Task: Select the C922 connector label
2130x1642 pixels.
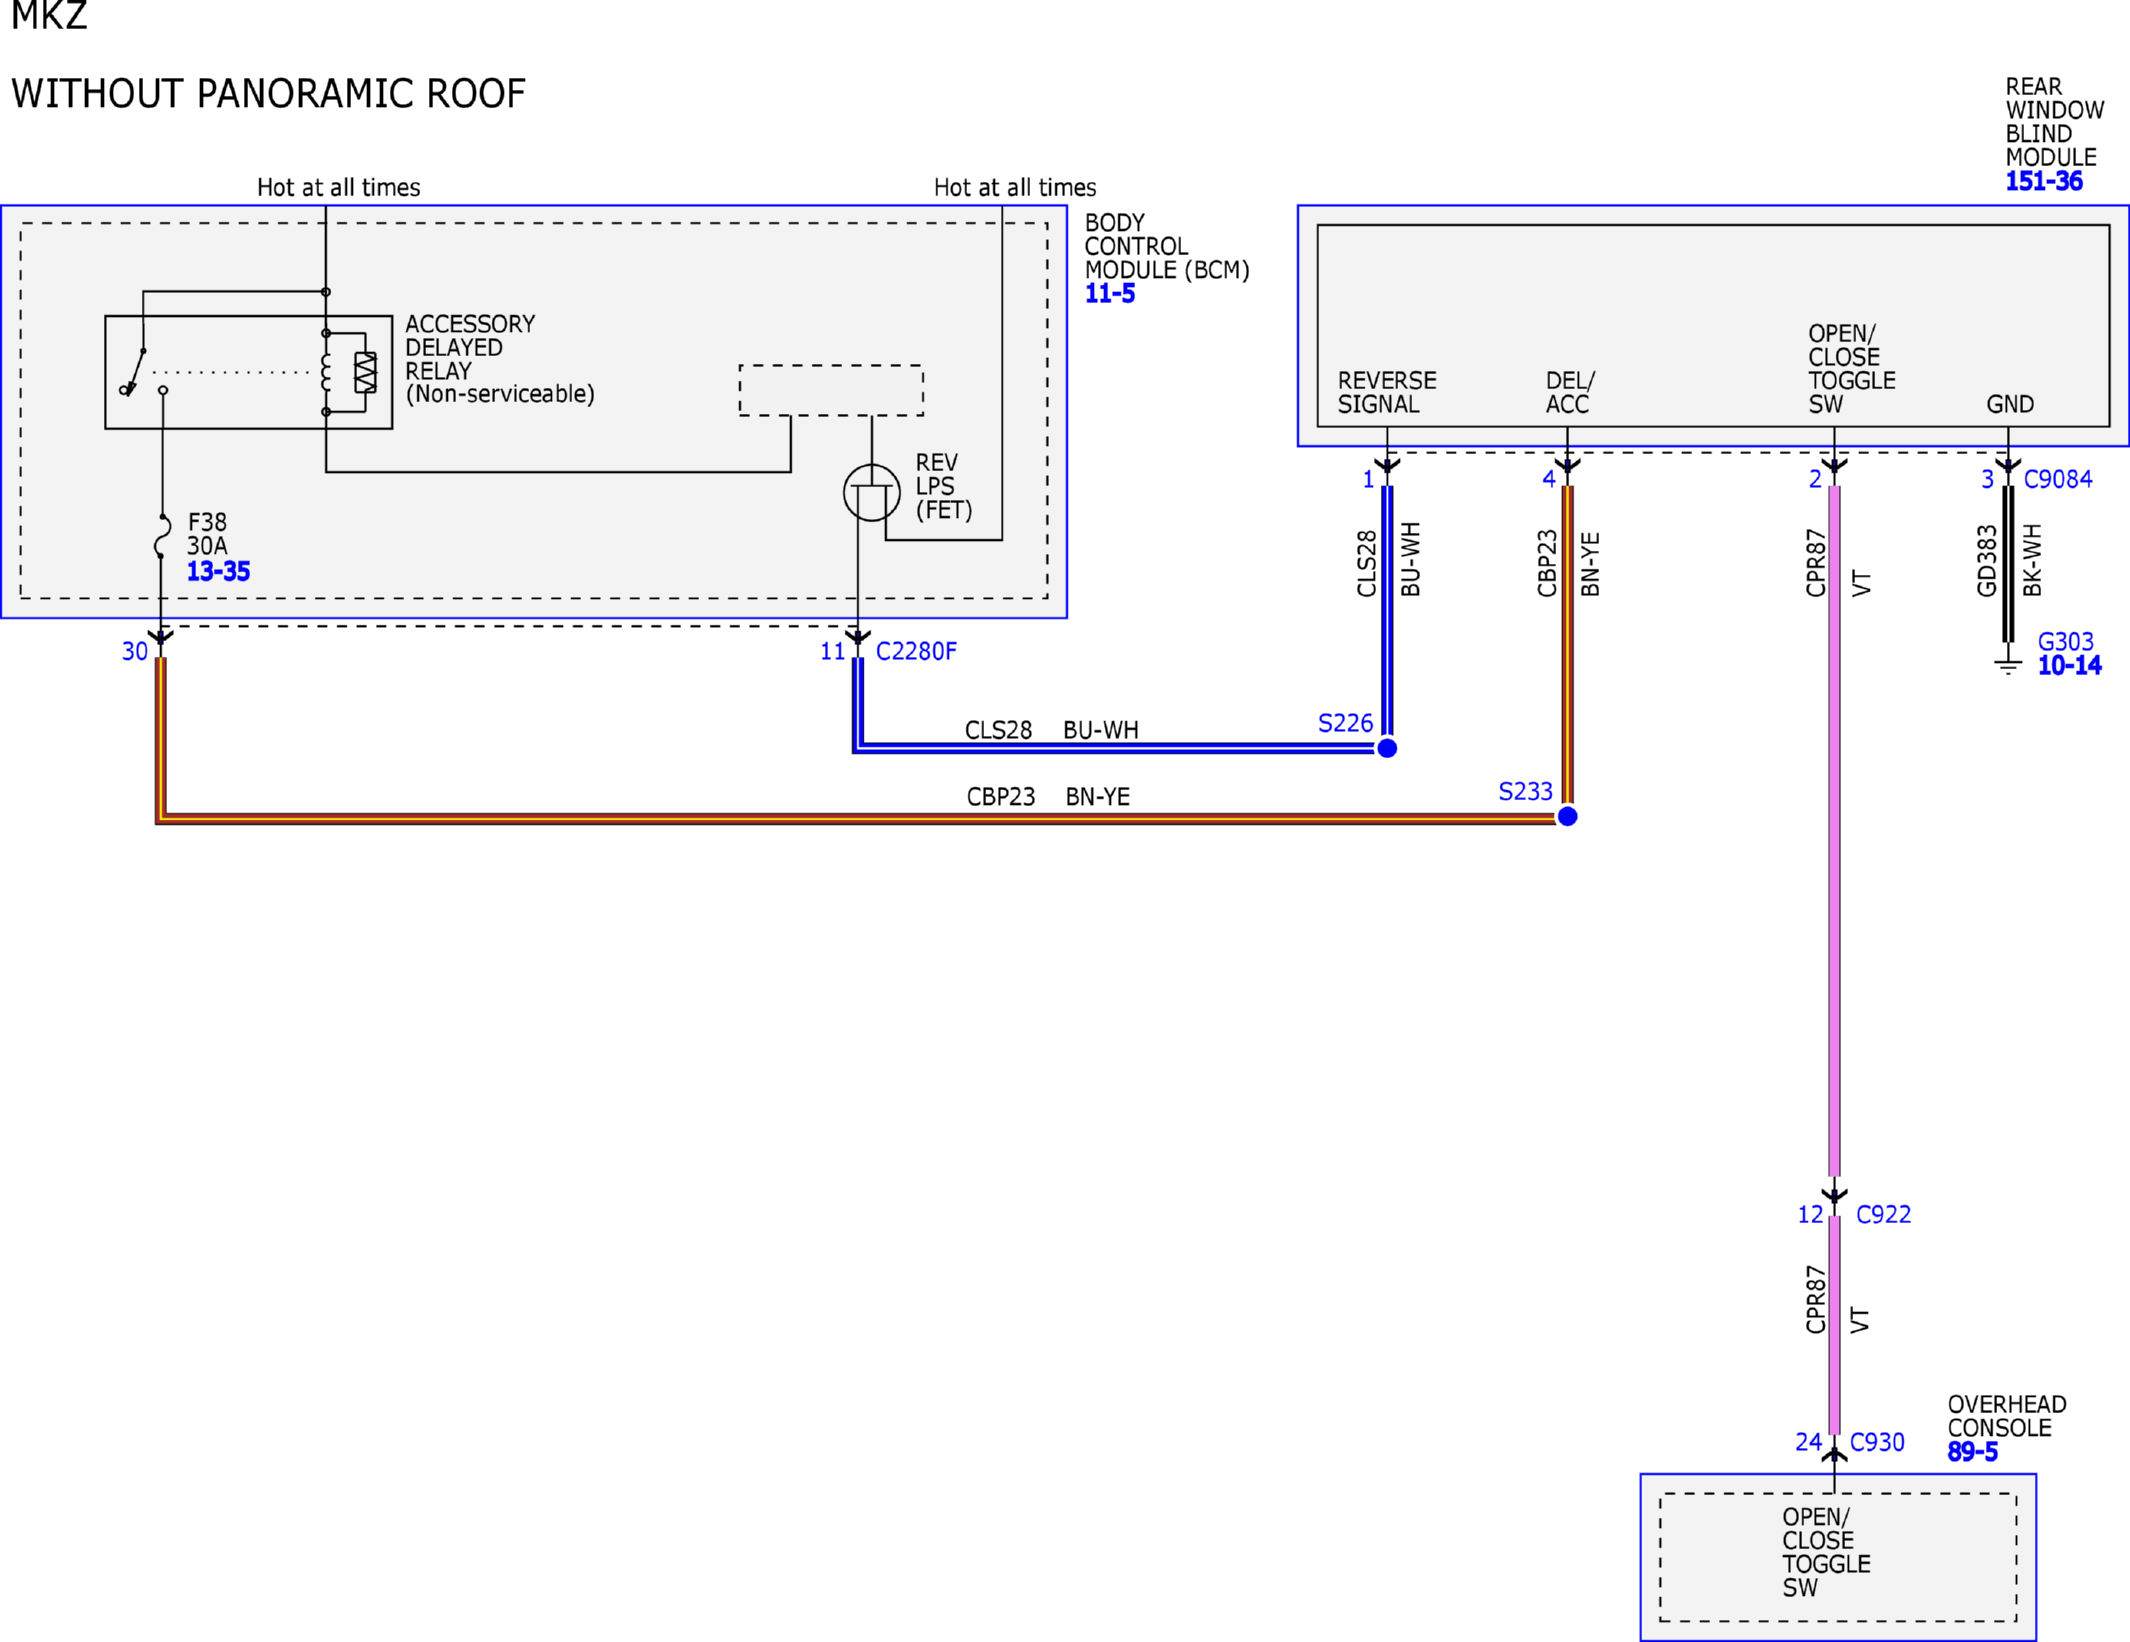Action: coord(1884,1215)
